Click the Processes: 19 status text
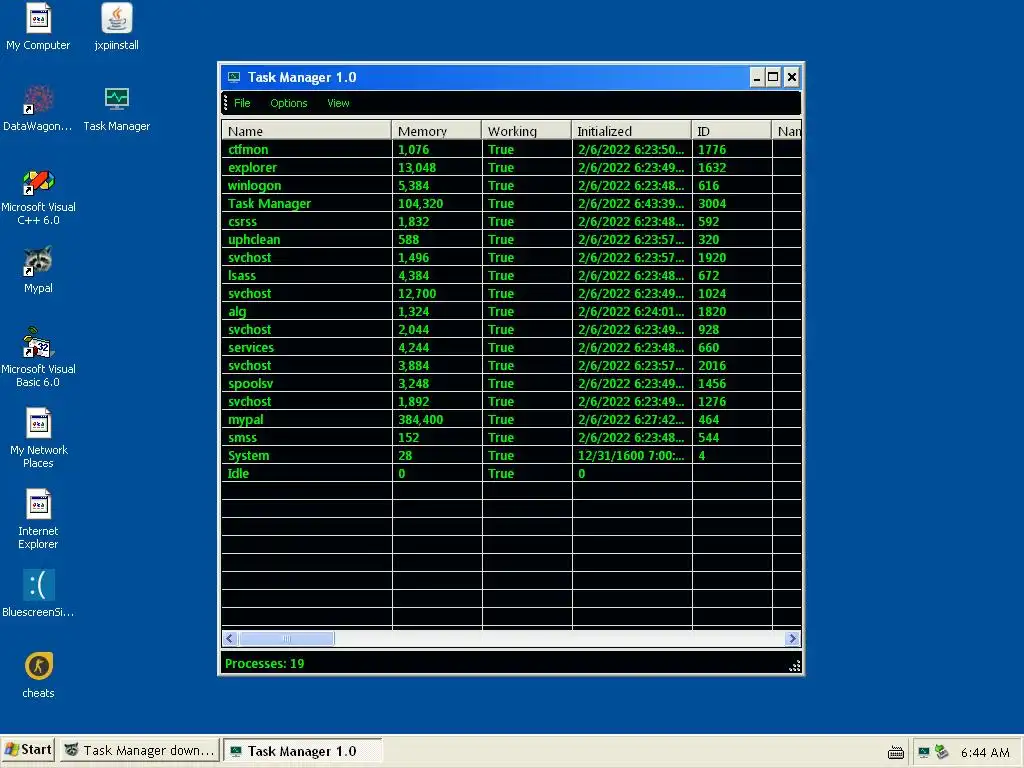This screenshot has width=1024, height=768. [264, 664]
